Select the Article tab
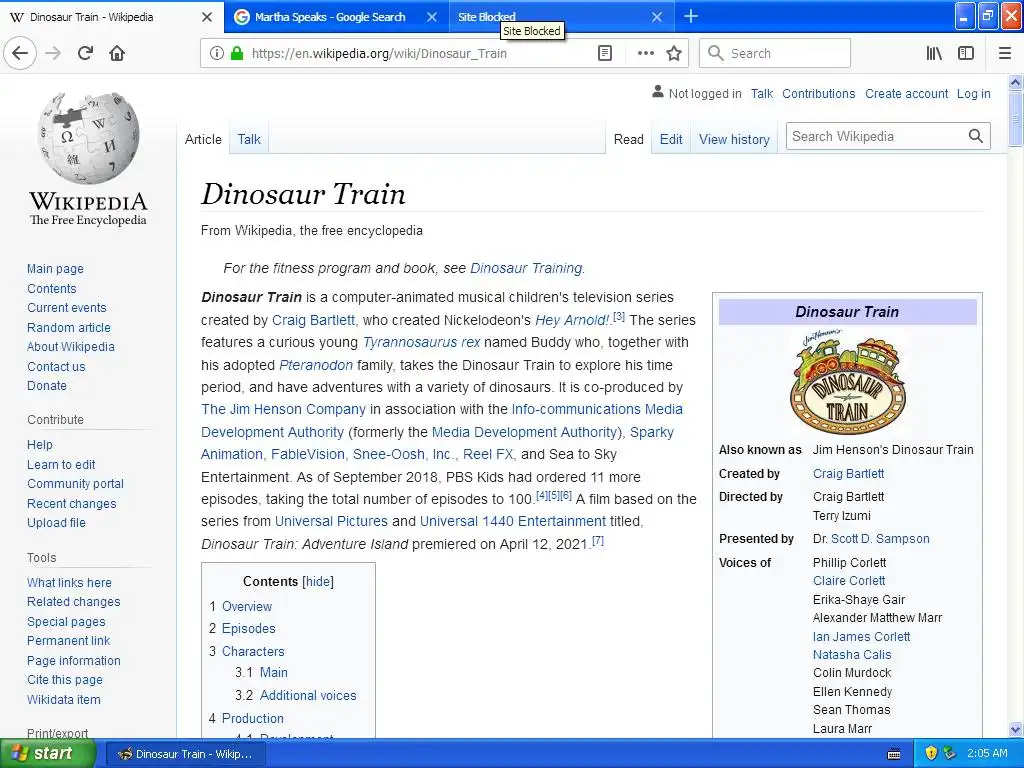Viewport: 1024px width, 768px height. click(203, 139)
